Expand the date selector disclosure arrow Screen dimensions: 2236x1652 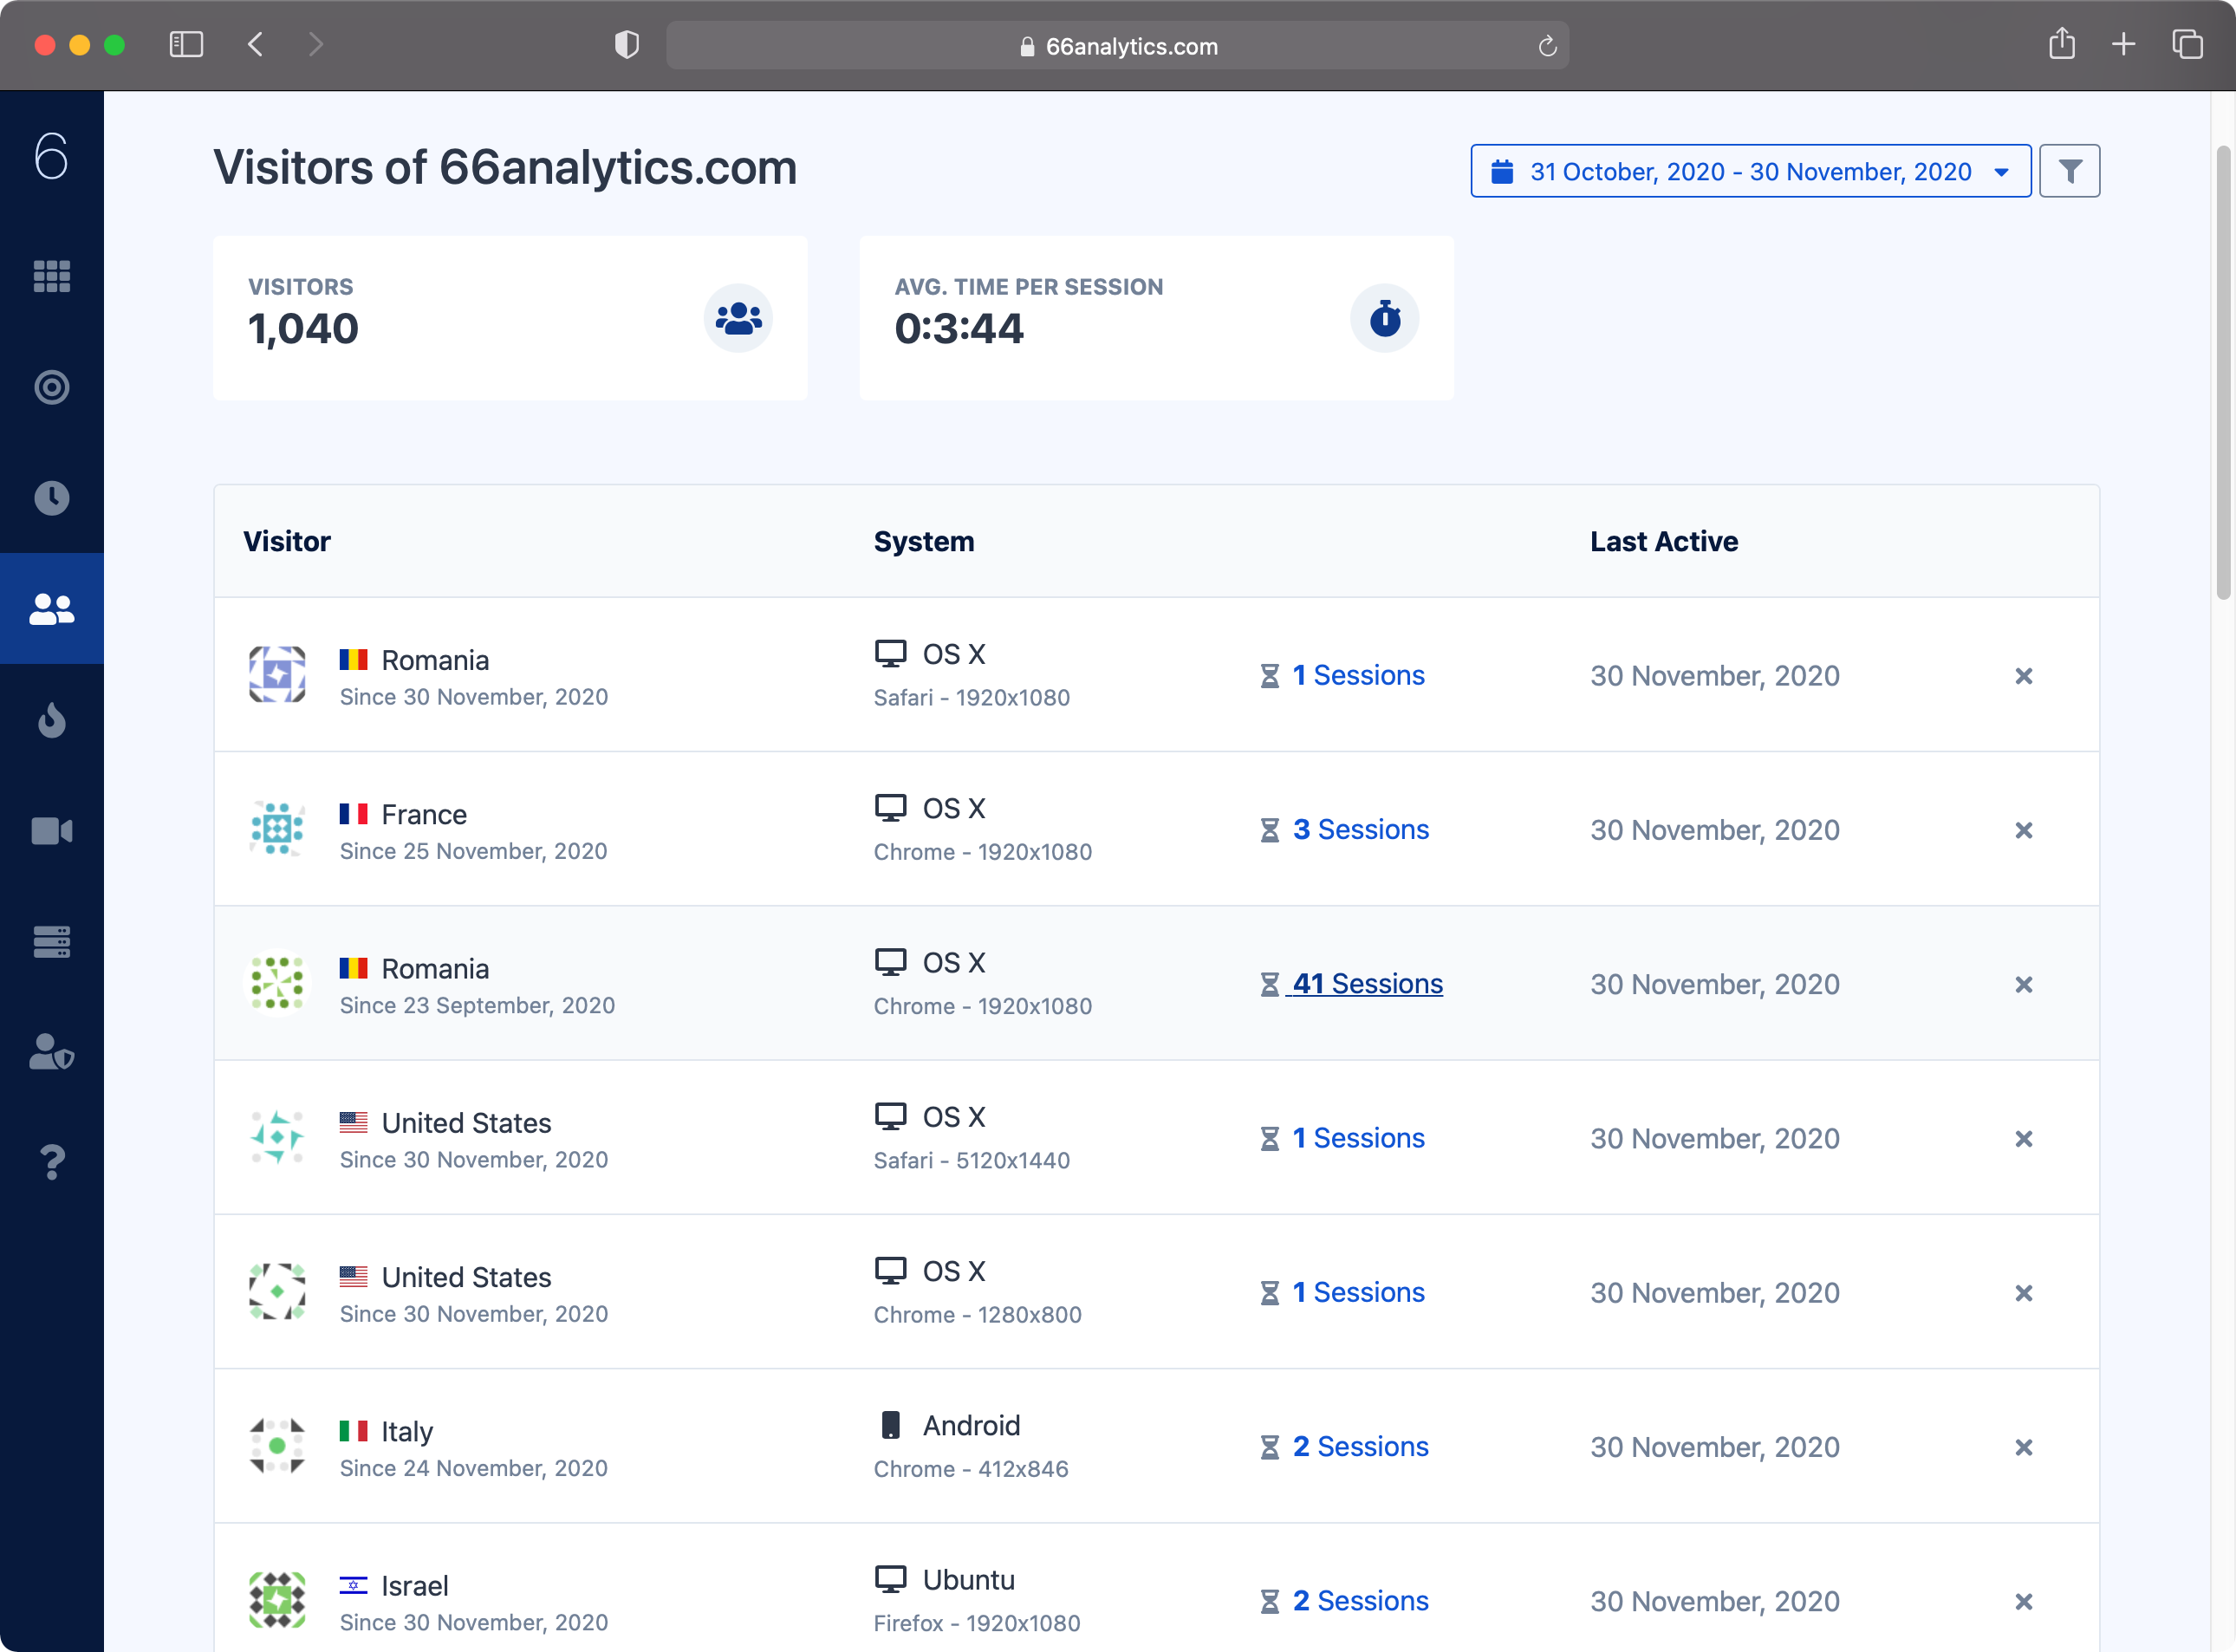pyautogui.click(x=2001, y=172)
